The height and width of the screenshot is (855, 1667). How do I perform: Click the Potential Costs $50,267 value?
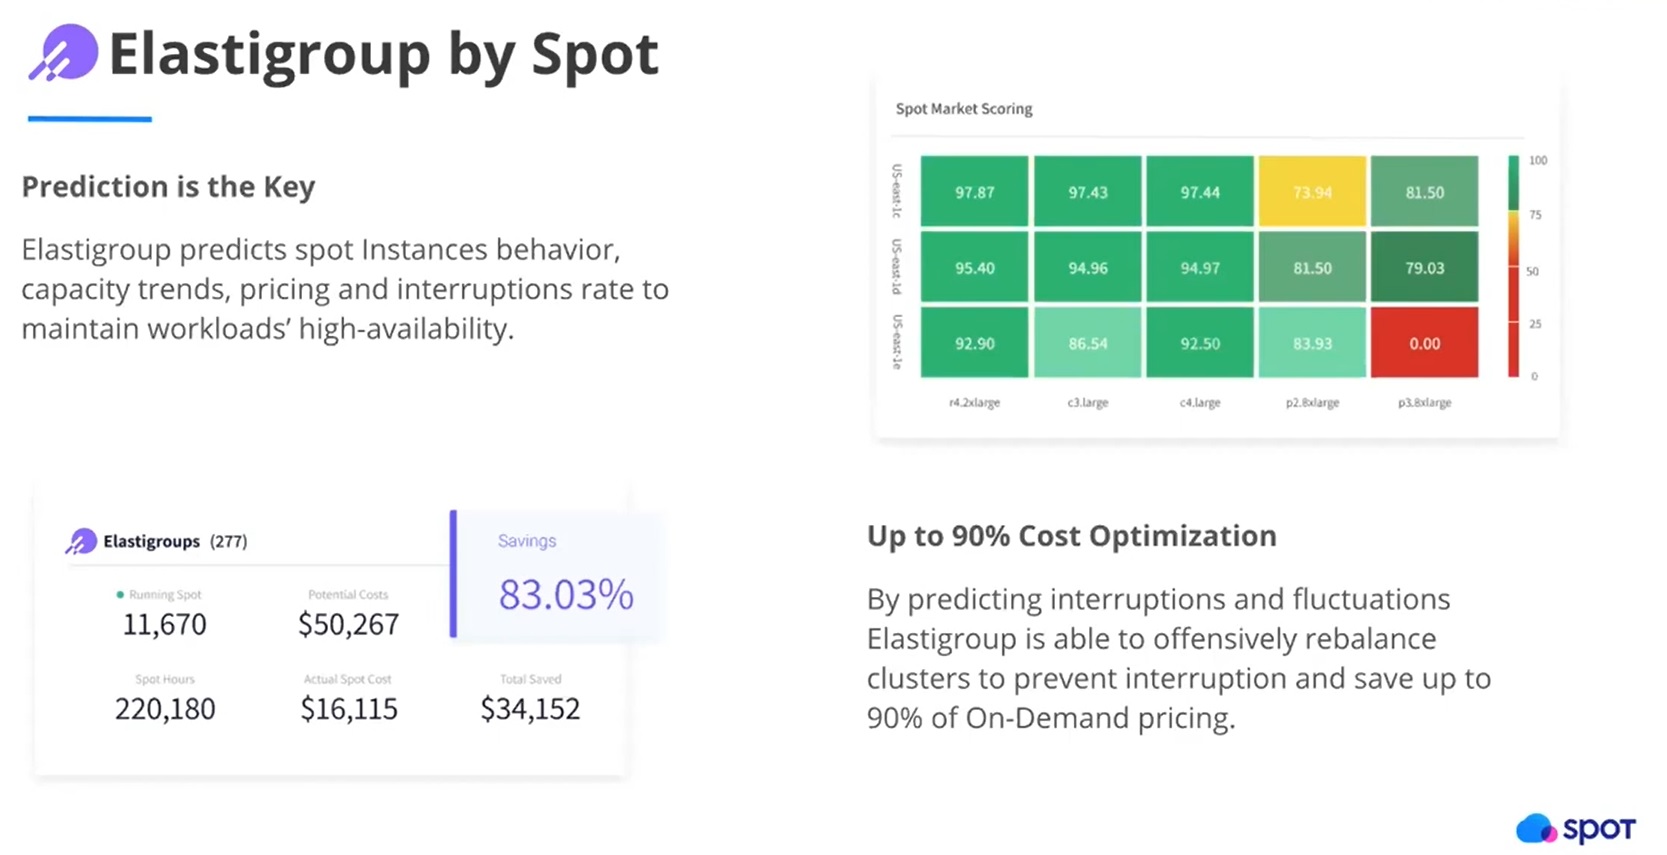[x=348, y=624]
